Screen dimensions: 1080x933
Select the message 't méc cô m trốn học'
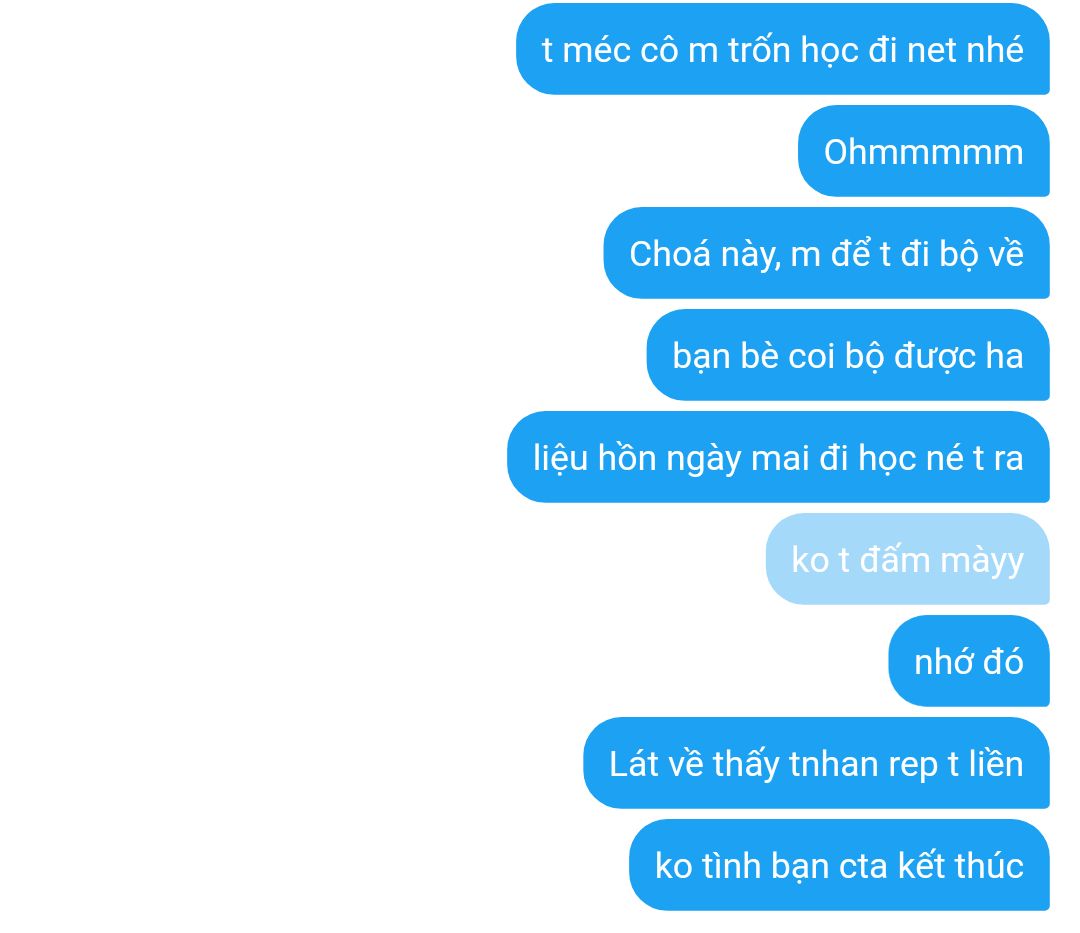click(782, 49)
